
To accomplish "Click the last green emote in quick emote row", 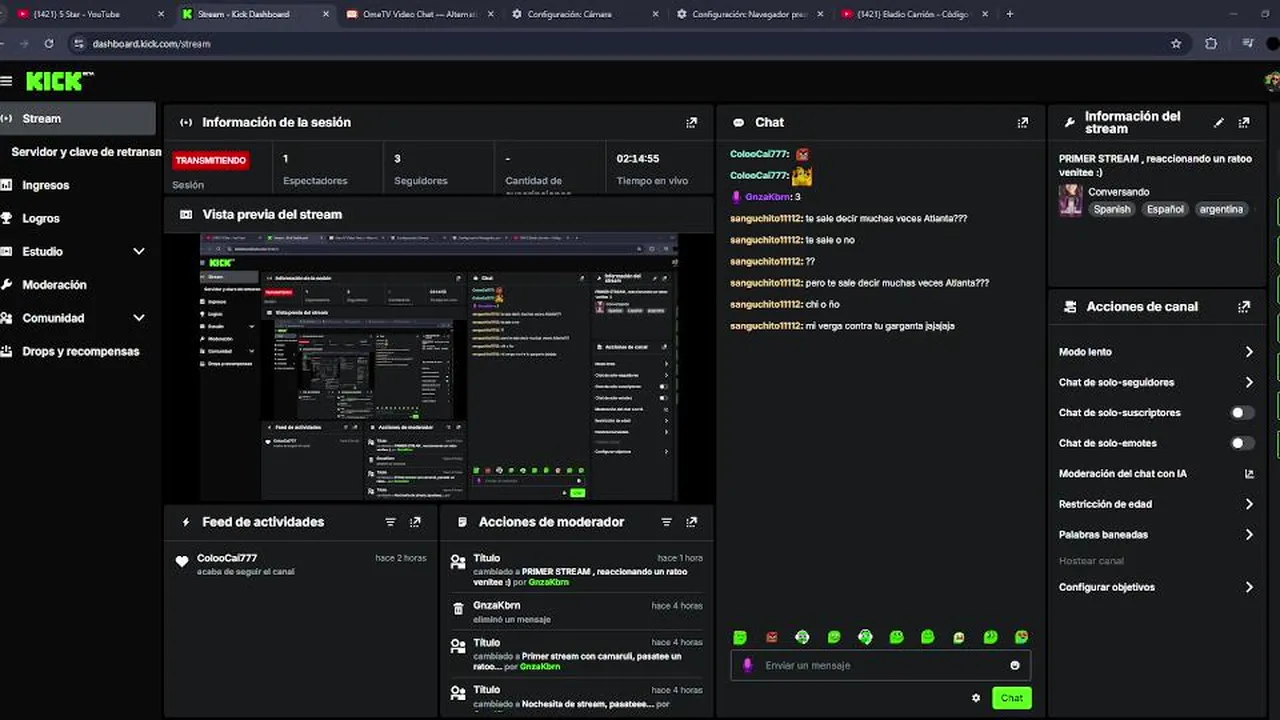I will [1021, 637].
